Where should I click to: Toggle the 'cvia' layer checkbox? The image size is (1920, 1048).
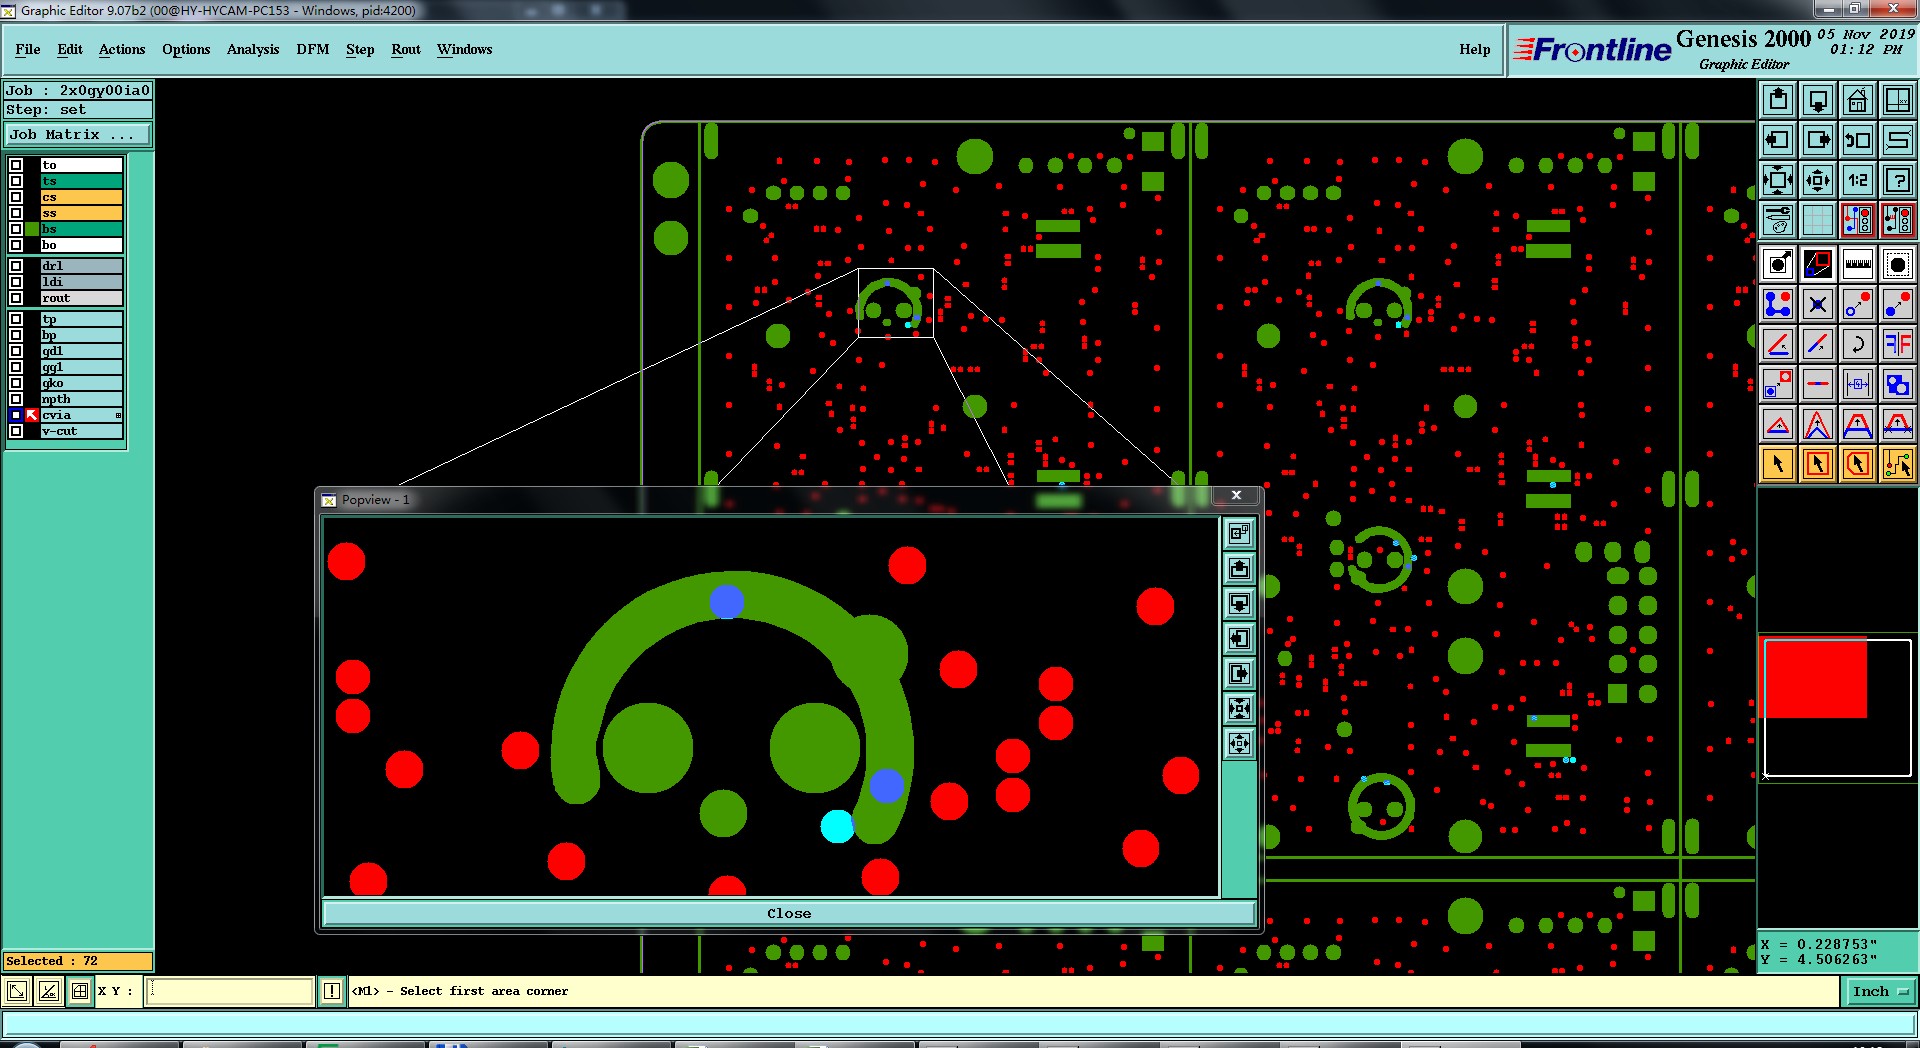click(16, 415)
